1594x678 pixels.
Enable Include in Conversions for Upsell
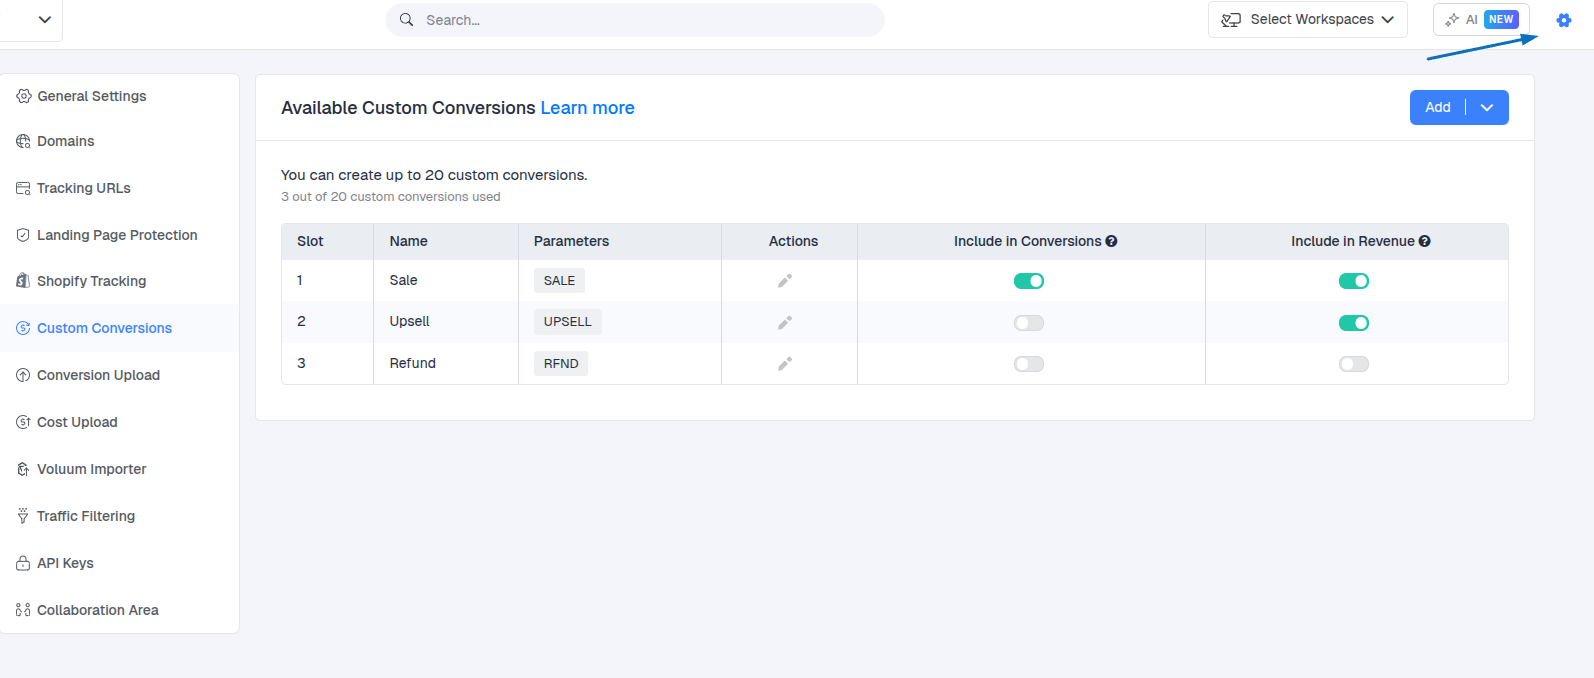coord(1028,323)
